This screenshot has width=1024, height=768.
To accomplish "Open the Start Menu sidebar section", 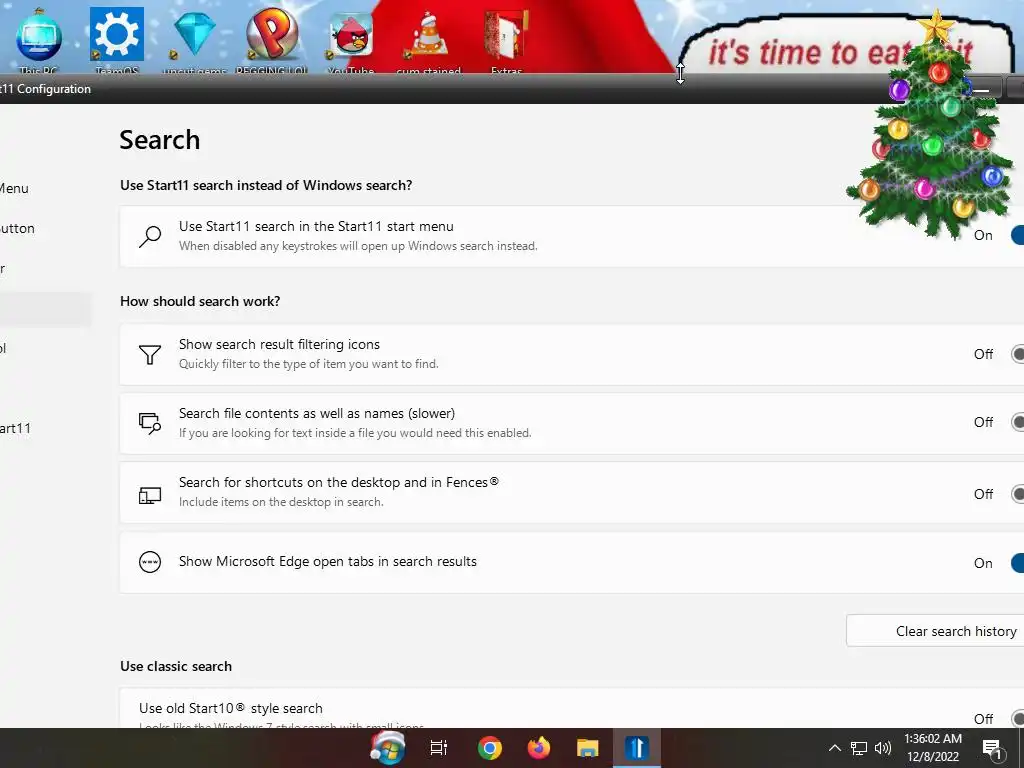I will click(x=14, y=189).
